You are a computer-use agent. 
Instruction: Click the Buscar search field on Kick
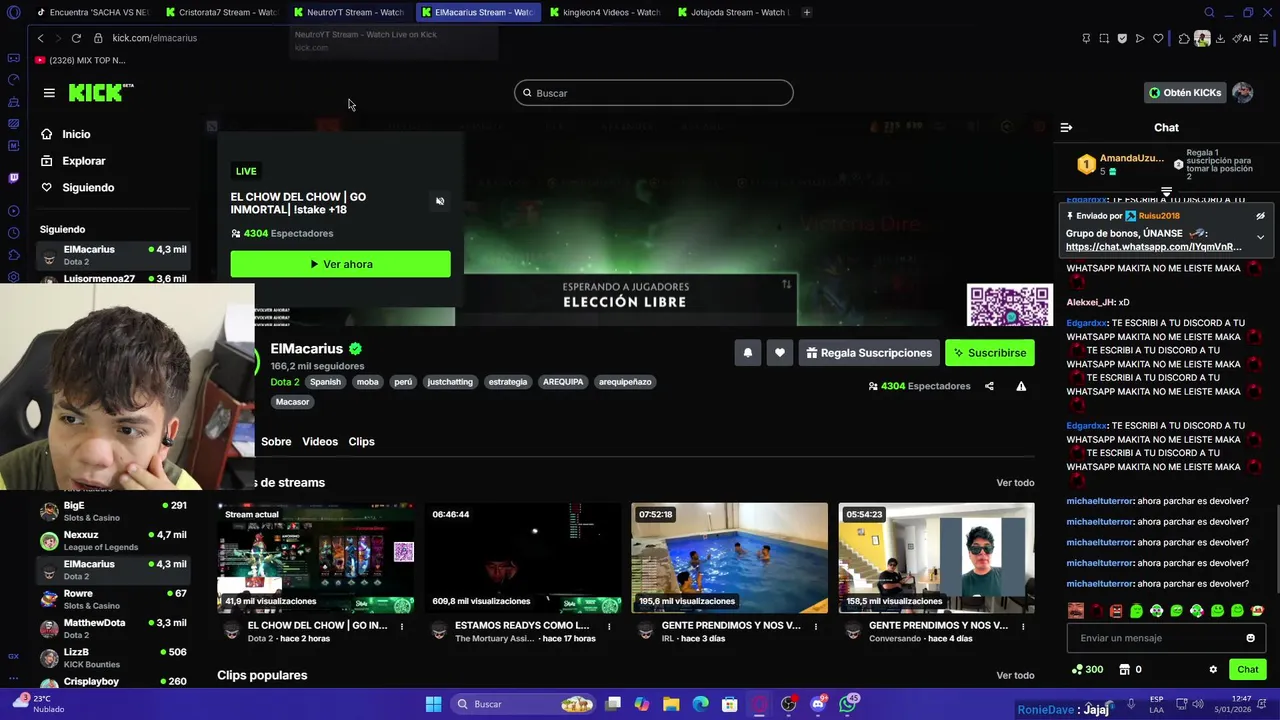click(654, 93)
